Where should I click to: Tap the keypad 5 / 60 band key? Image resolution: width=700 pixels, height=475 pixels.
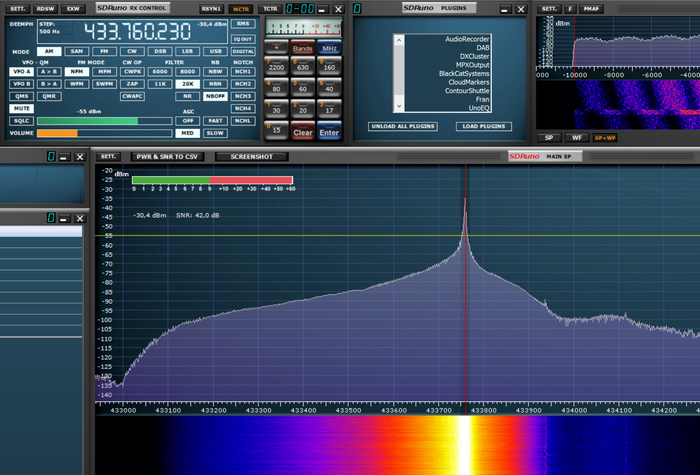pos(303,87)
